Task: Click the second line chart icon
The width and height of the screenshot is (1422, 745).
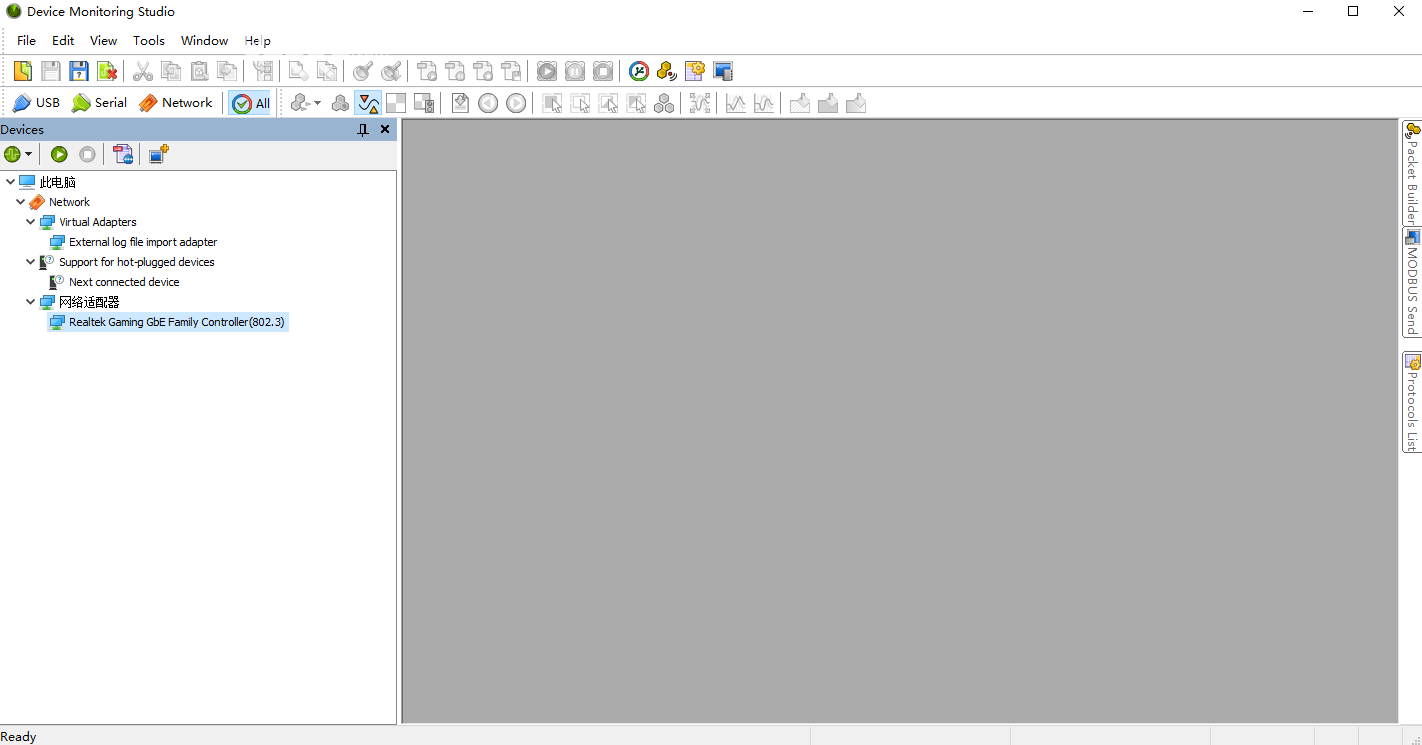Action: [764, 103]
